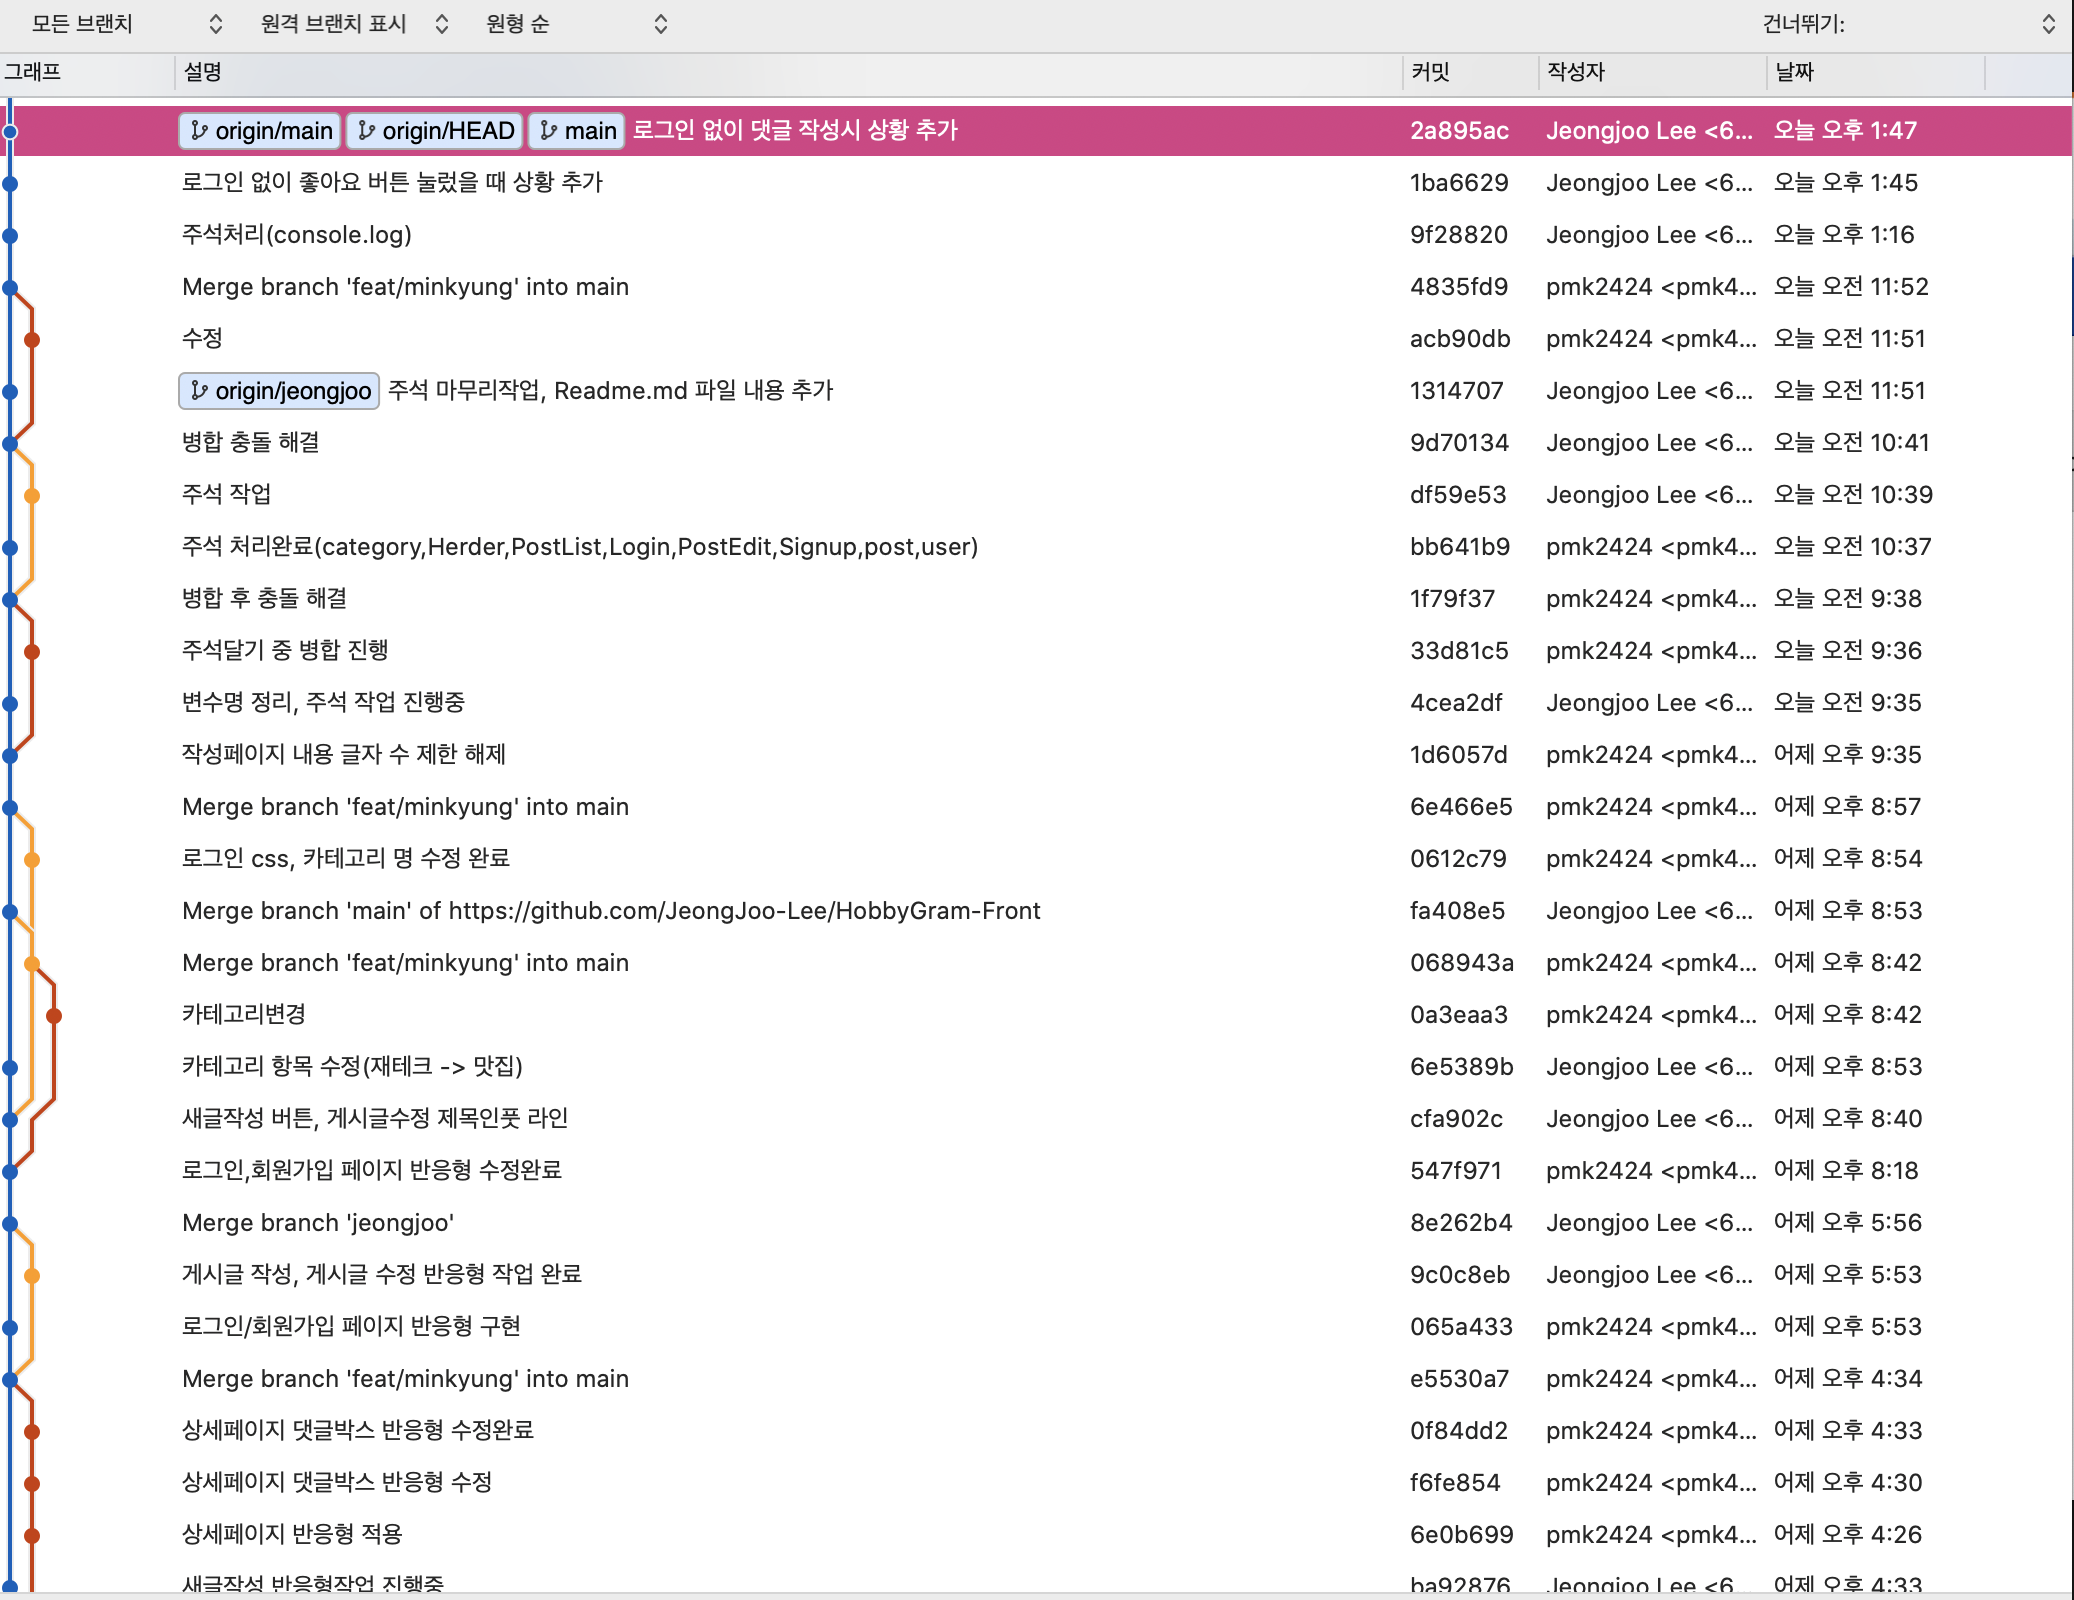Select commit 카테고리변경 row
2074x1600 pixels.
coord(244,1015)
